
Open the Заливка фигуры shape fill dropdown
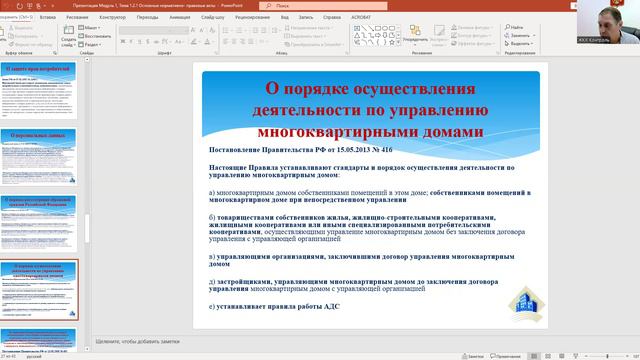pos(473,27)
